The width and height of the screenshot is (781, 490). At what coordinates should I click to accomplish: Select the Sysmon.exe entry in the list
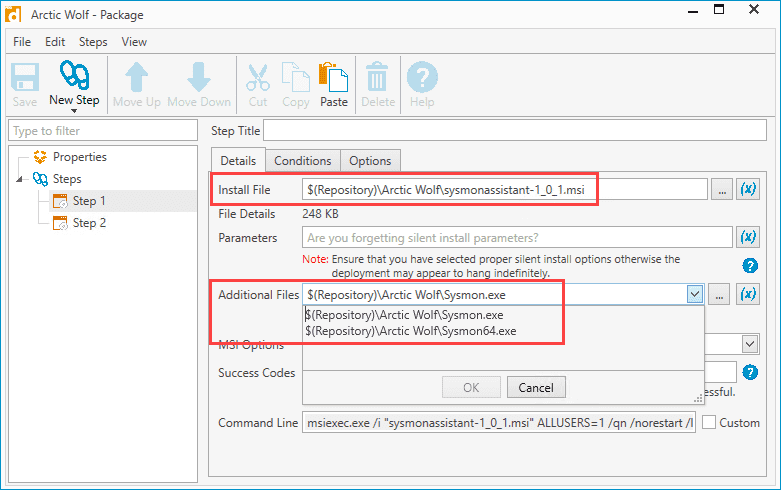tap(404, 315)
